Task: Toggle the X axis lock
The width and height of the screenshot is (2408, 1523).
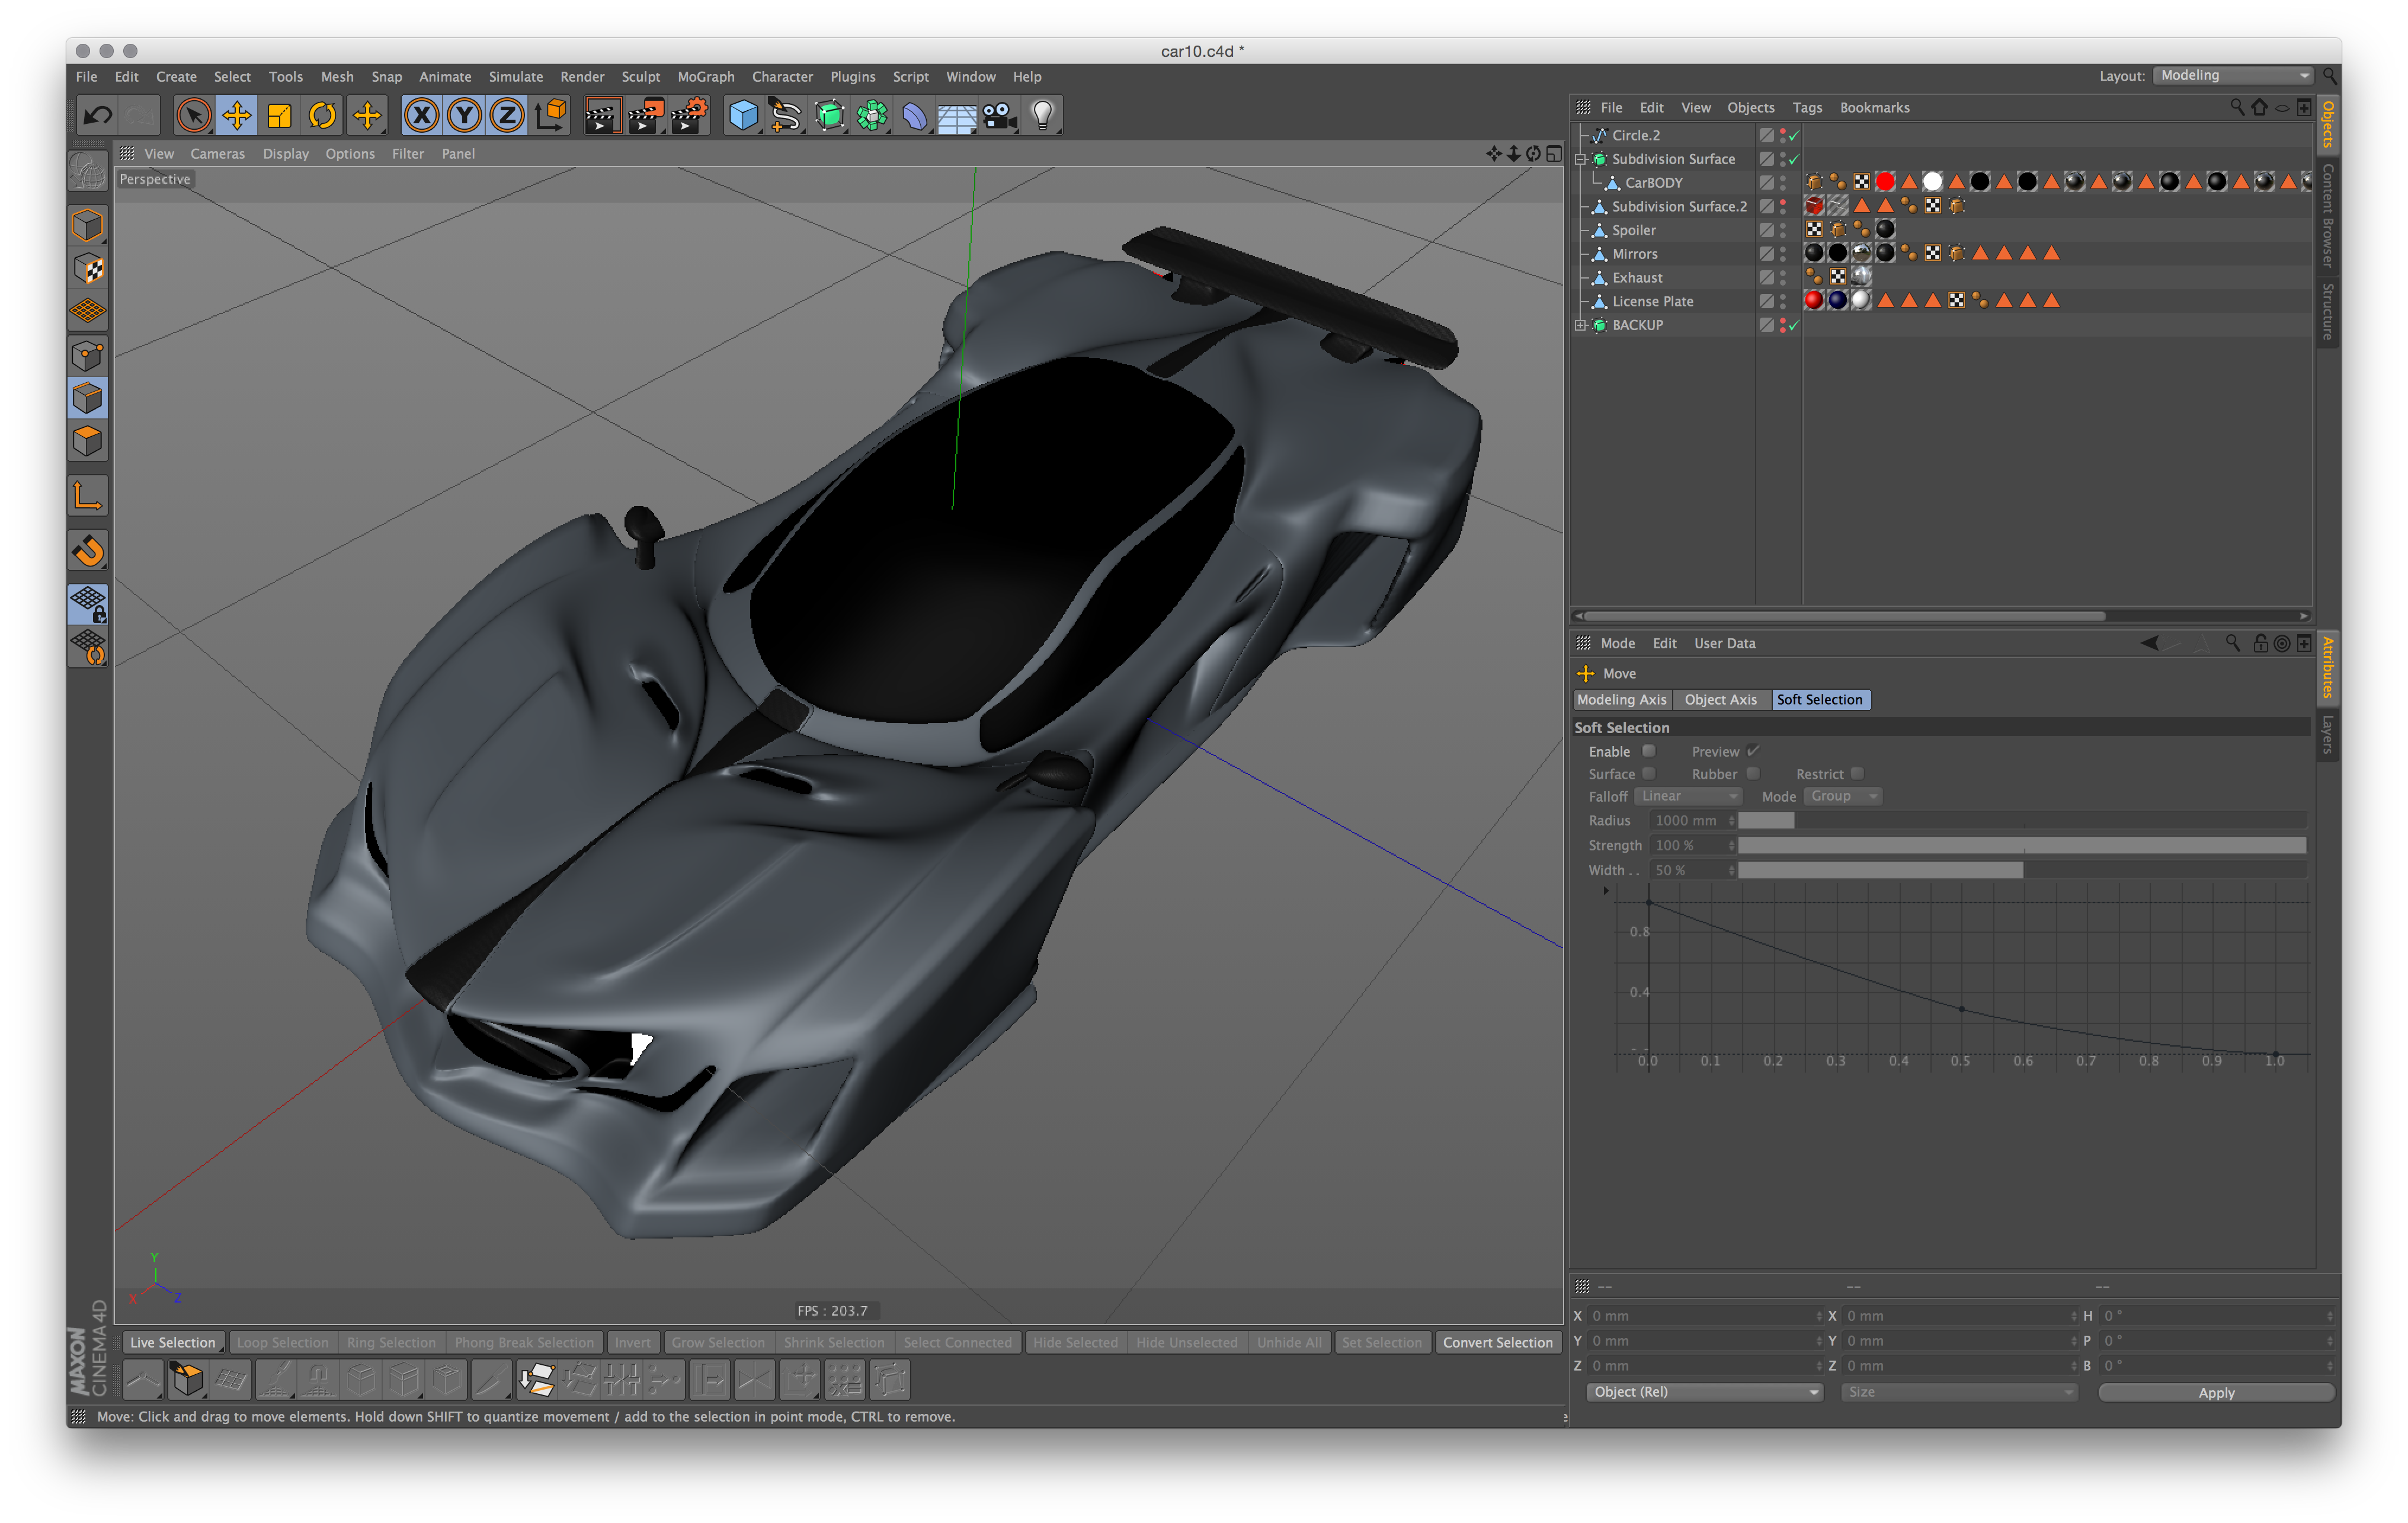Action: [x=422, y=115]
